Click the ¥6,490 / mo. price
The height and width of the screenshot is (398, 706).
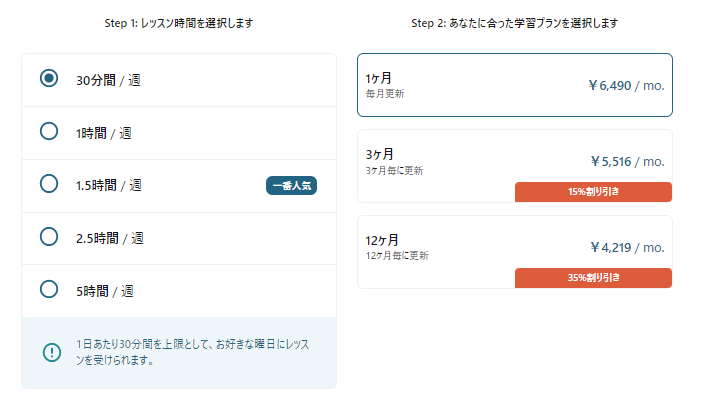click(x=626, y=86)
